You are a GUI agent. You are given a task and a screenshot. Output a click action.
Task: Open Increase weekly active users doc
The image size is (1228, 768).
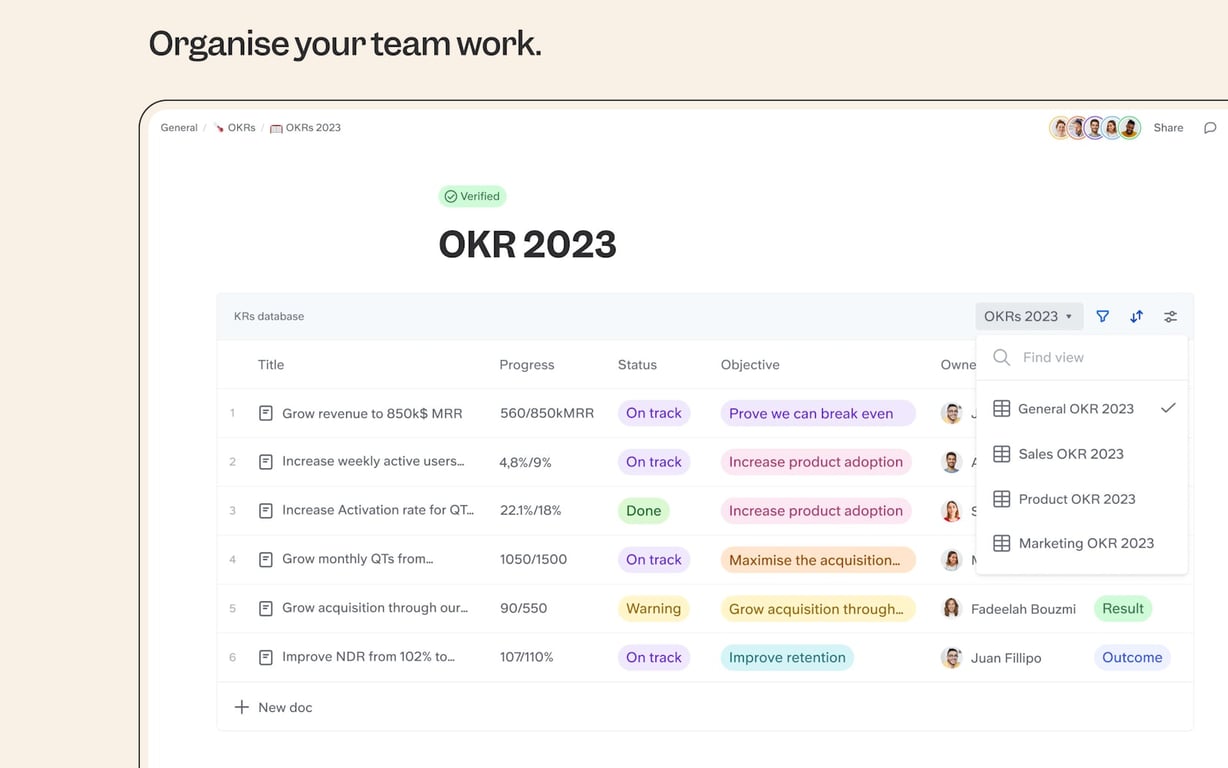click(x=373, y=462)
